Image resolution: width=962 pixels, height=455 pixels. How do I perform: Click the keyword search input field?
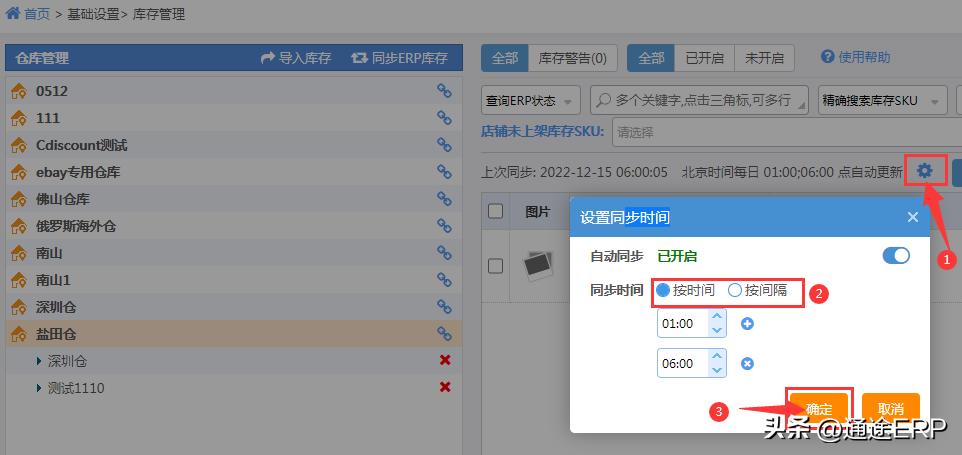pos(699,101)
